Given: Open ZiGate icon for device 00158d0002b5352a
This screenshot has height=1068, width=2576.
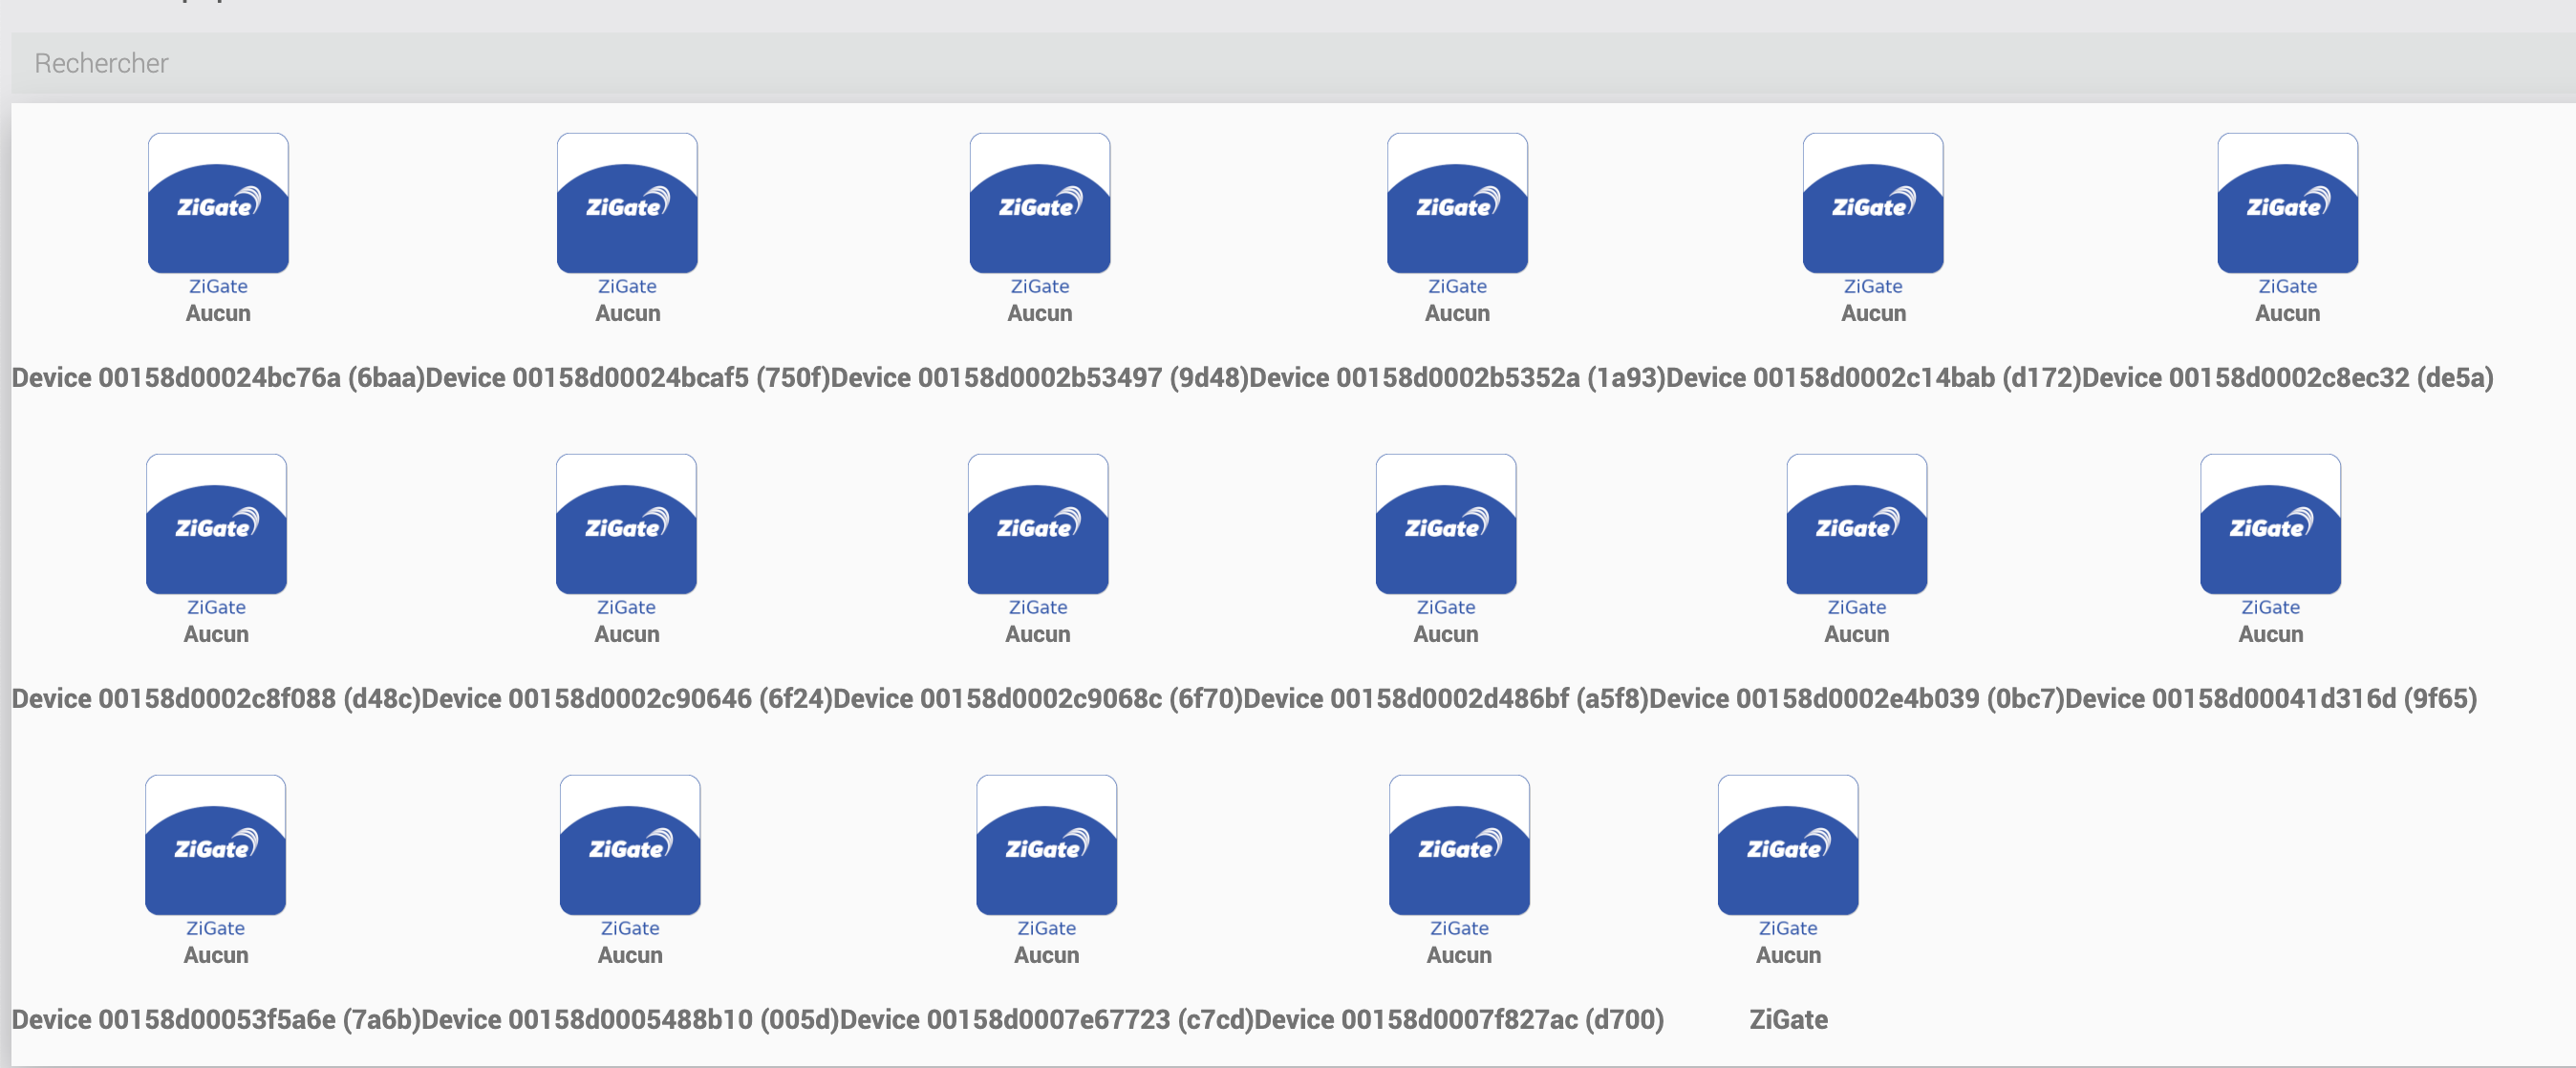Looking at the screenshot, I should click(x=1457, y=203).
